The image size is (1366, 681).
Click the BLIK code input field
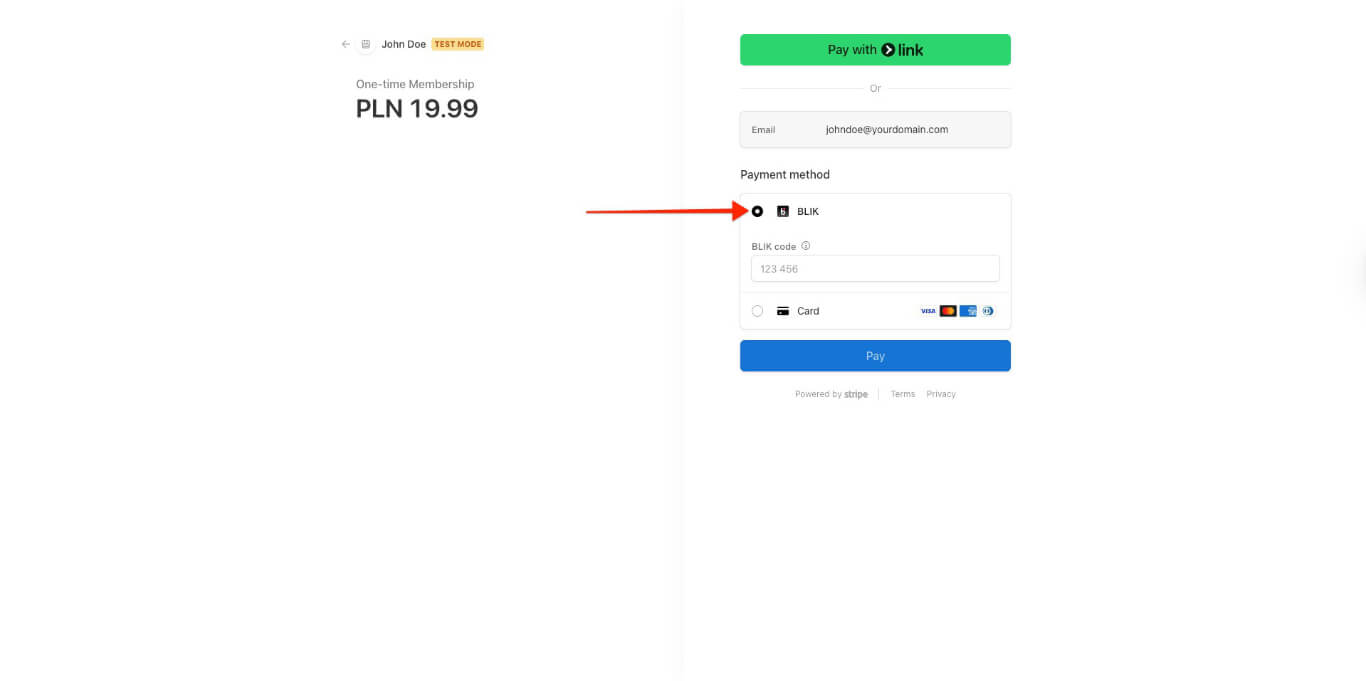pos(875,268)
